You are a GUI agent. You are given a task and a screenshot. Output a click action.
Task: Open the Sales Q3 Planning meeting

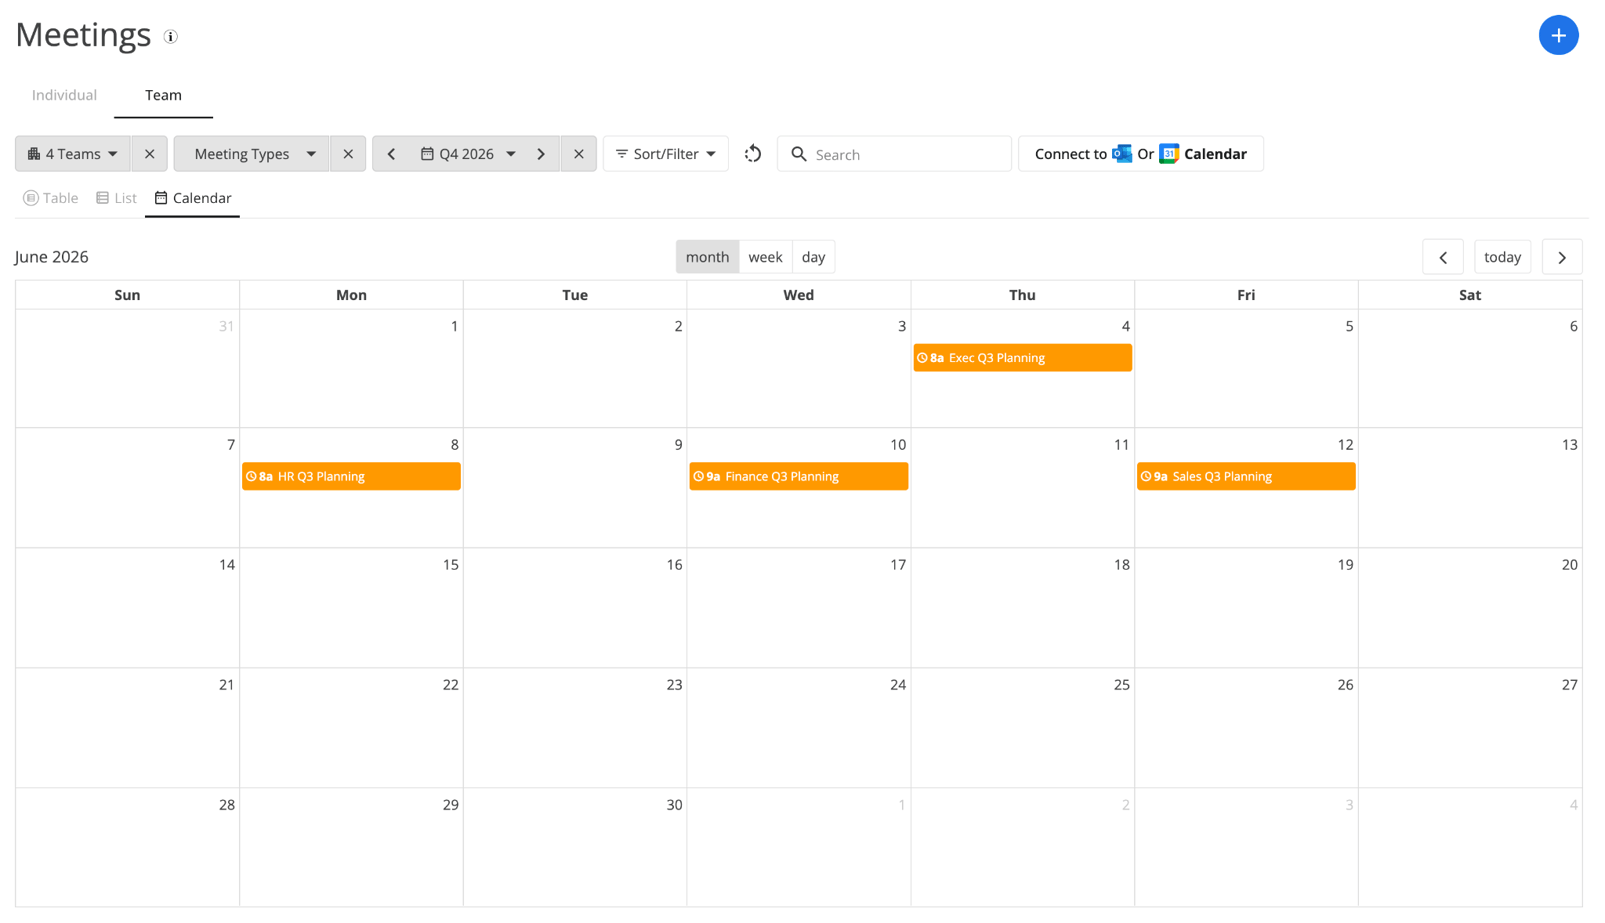click(1246, 477)
